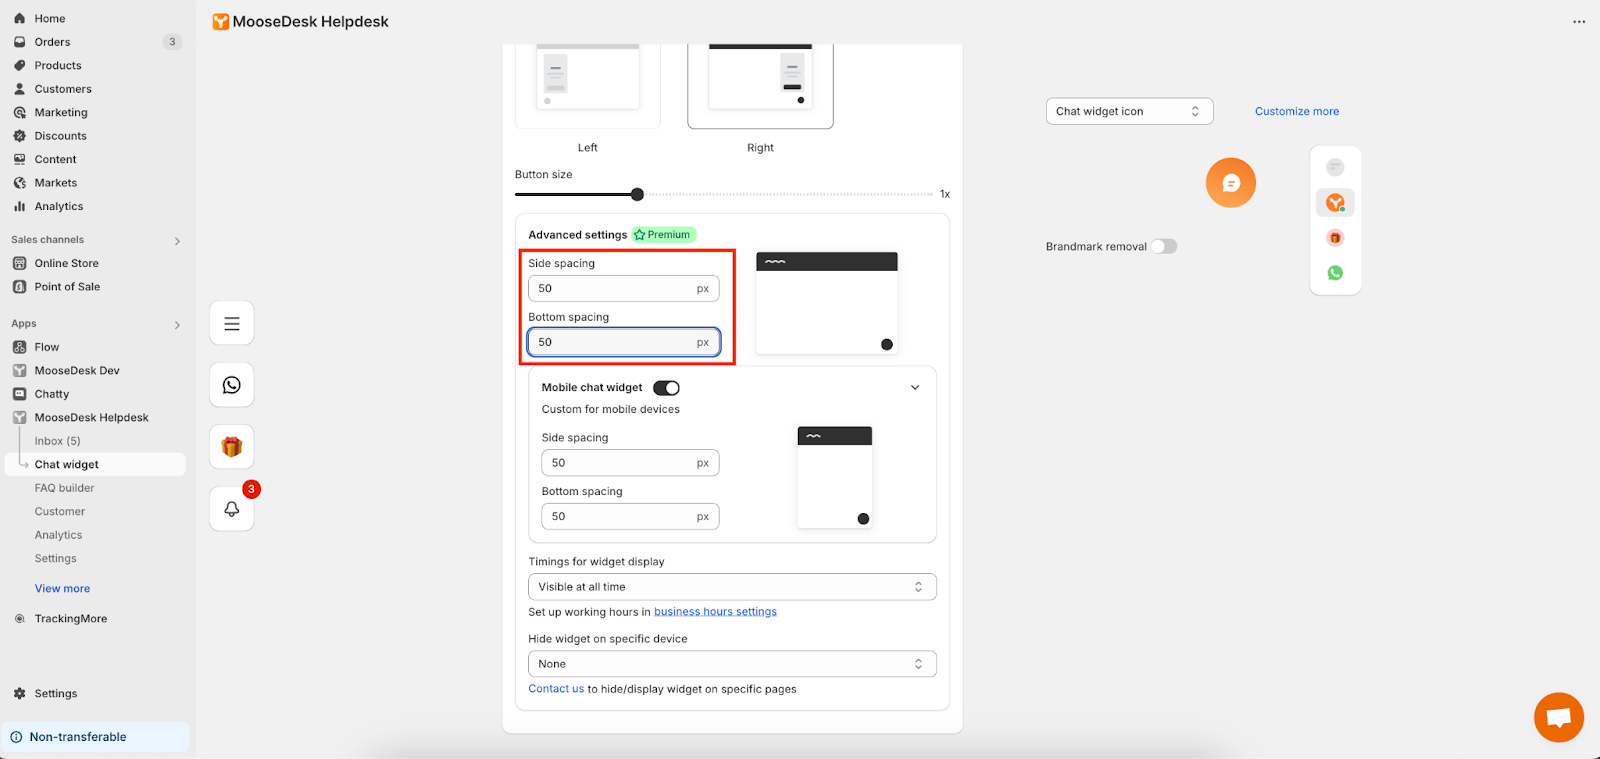Open the business hours settings link

pyautogui.click(x=715, y=612)
